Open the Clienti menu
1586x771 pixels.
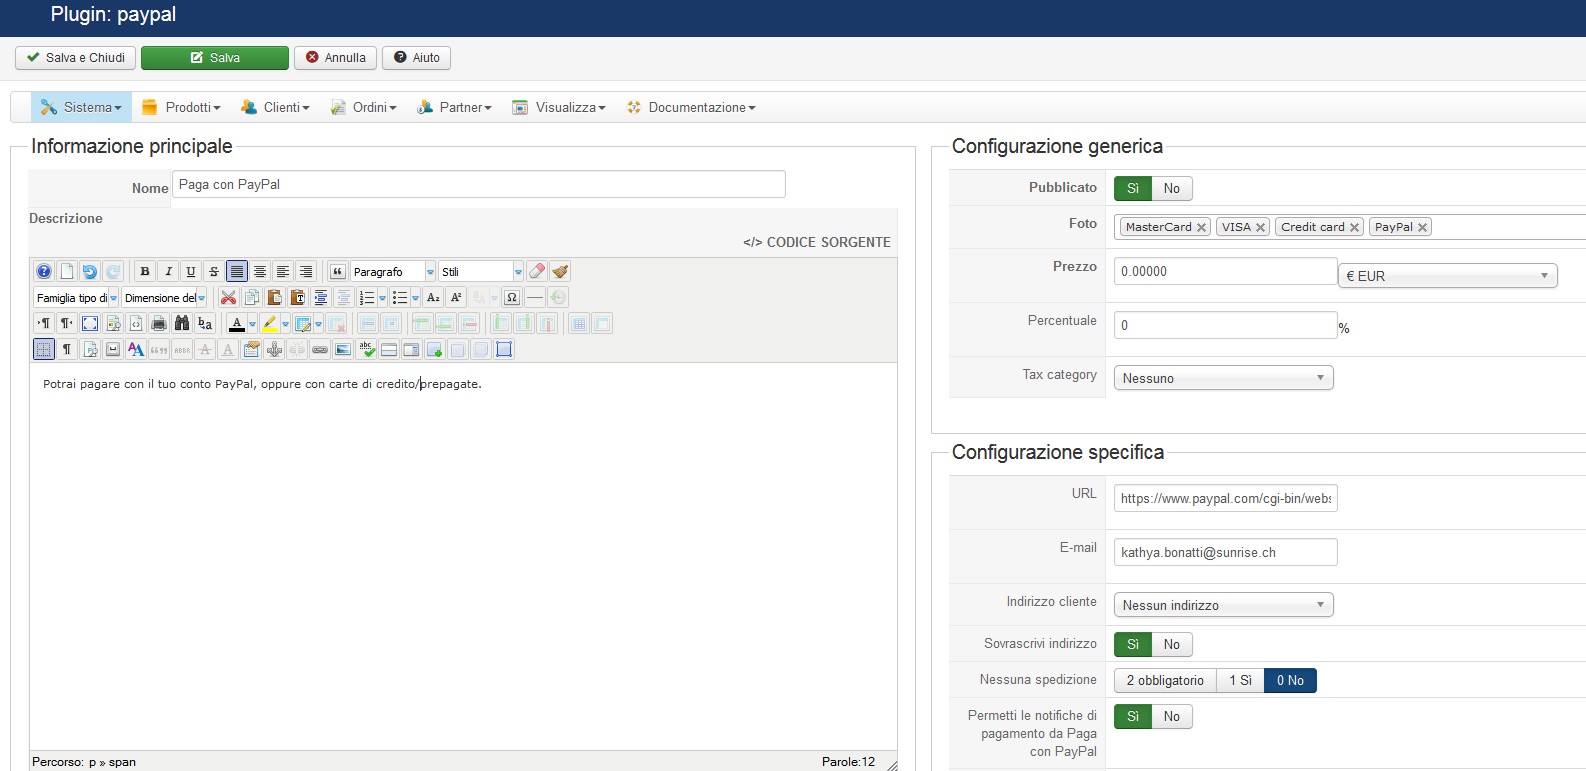(275, 107)
